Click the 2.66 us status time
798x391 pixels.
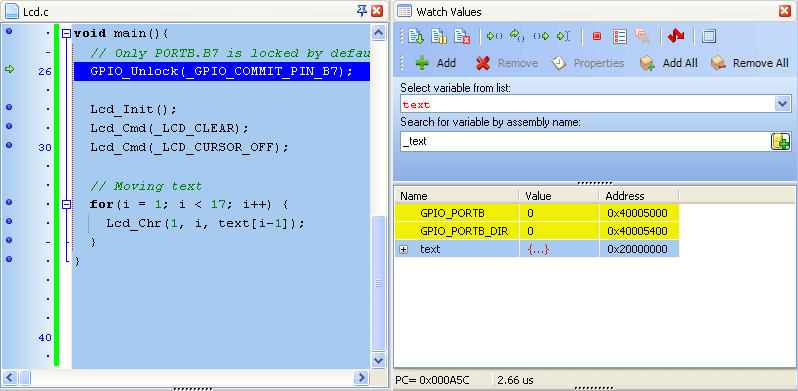pyautogui.click(x=515, y=380)
